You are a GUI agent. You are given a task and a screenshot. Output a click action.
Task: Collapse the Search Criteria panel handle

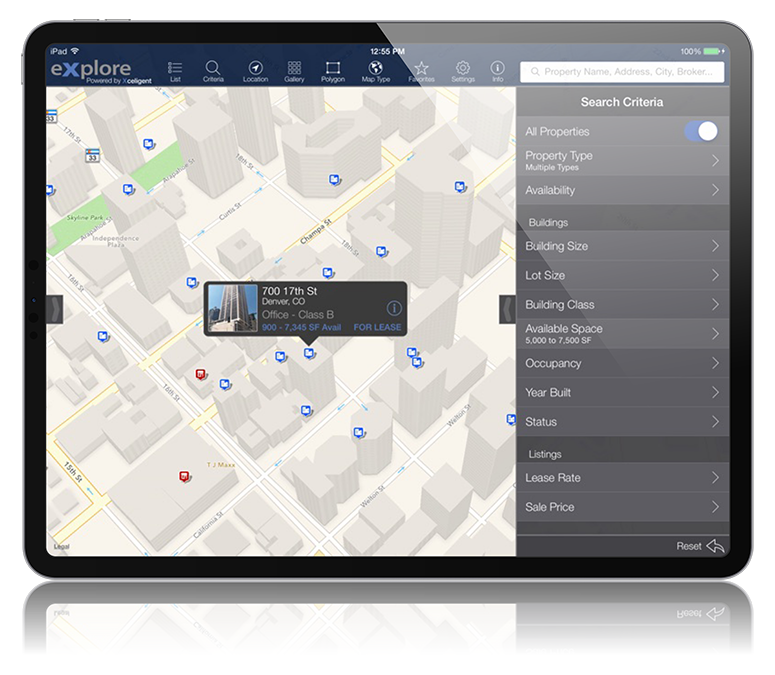coord(507,309)
